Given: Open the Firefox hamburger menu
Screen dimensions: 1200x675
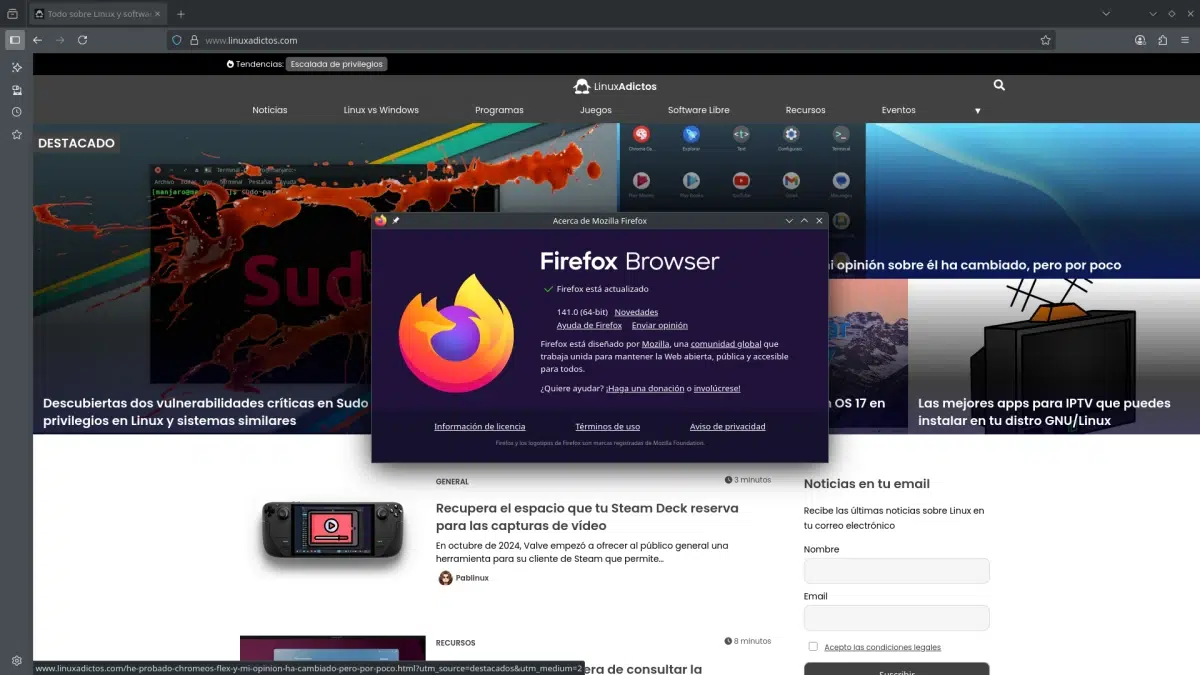Looking at the screenshot, I should (x=1185, y=40).
